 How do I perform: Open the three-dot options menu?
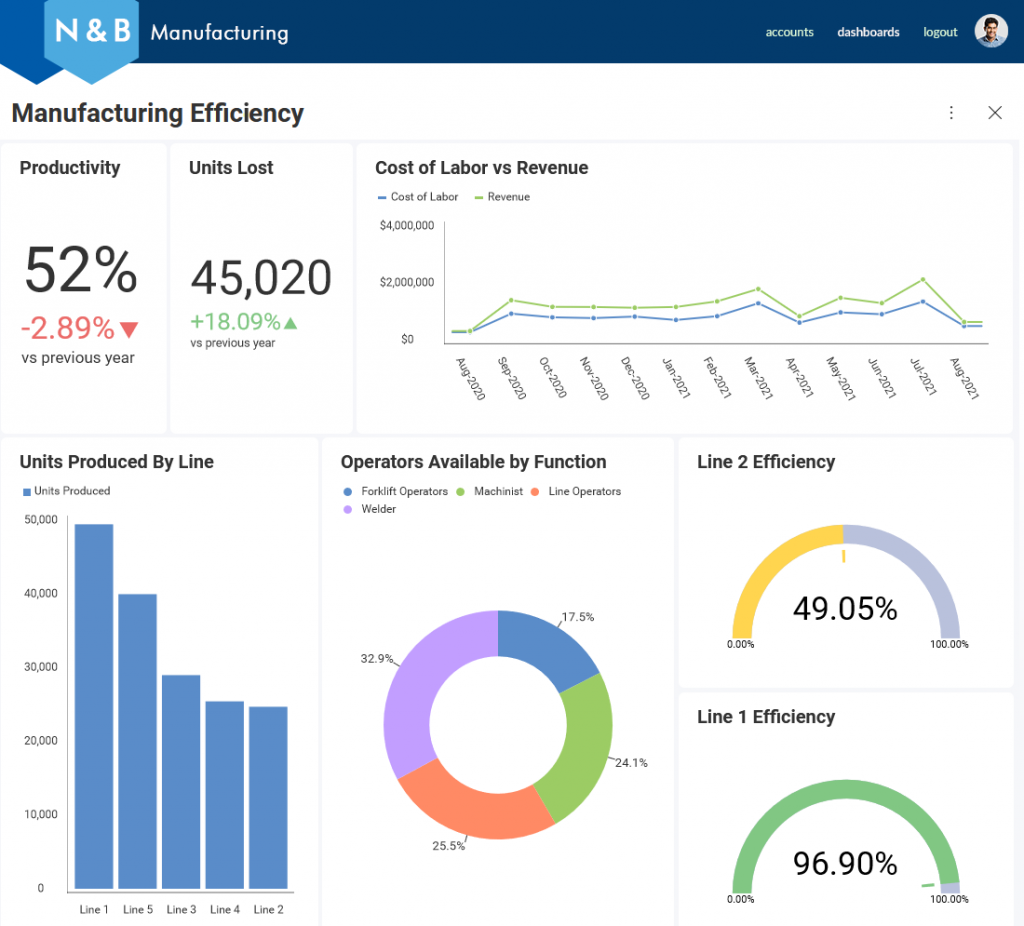[951, 113]
